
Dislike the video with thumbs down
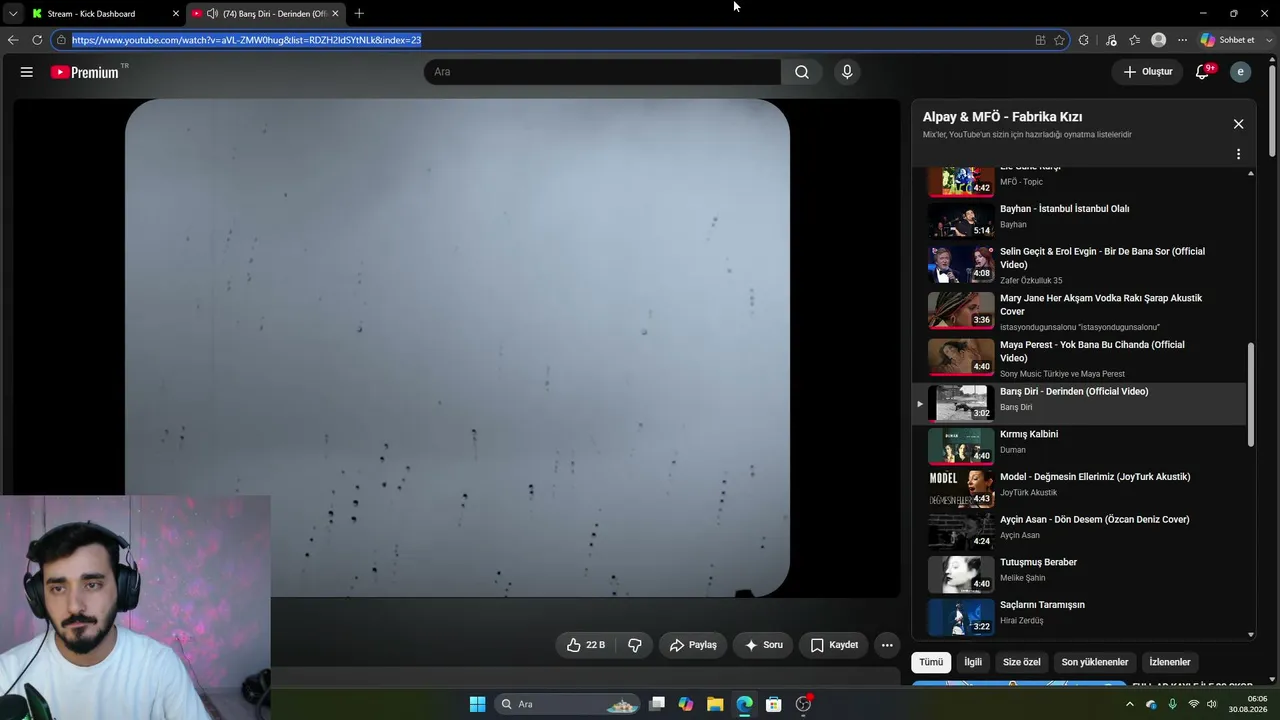pos(634,645)
